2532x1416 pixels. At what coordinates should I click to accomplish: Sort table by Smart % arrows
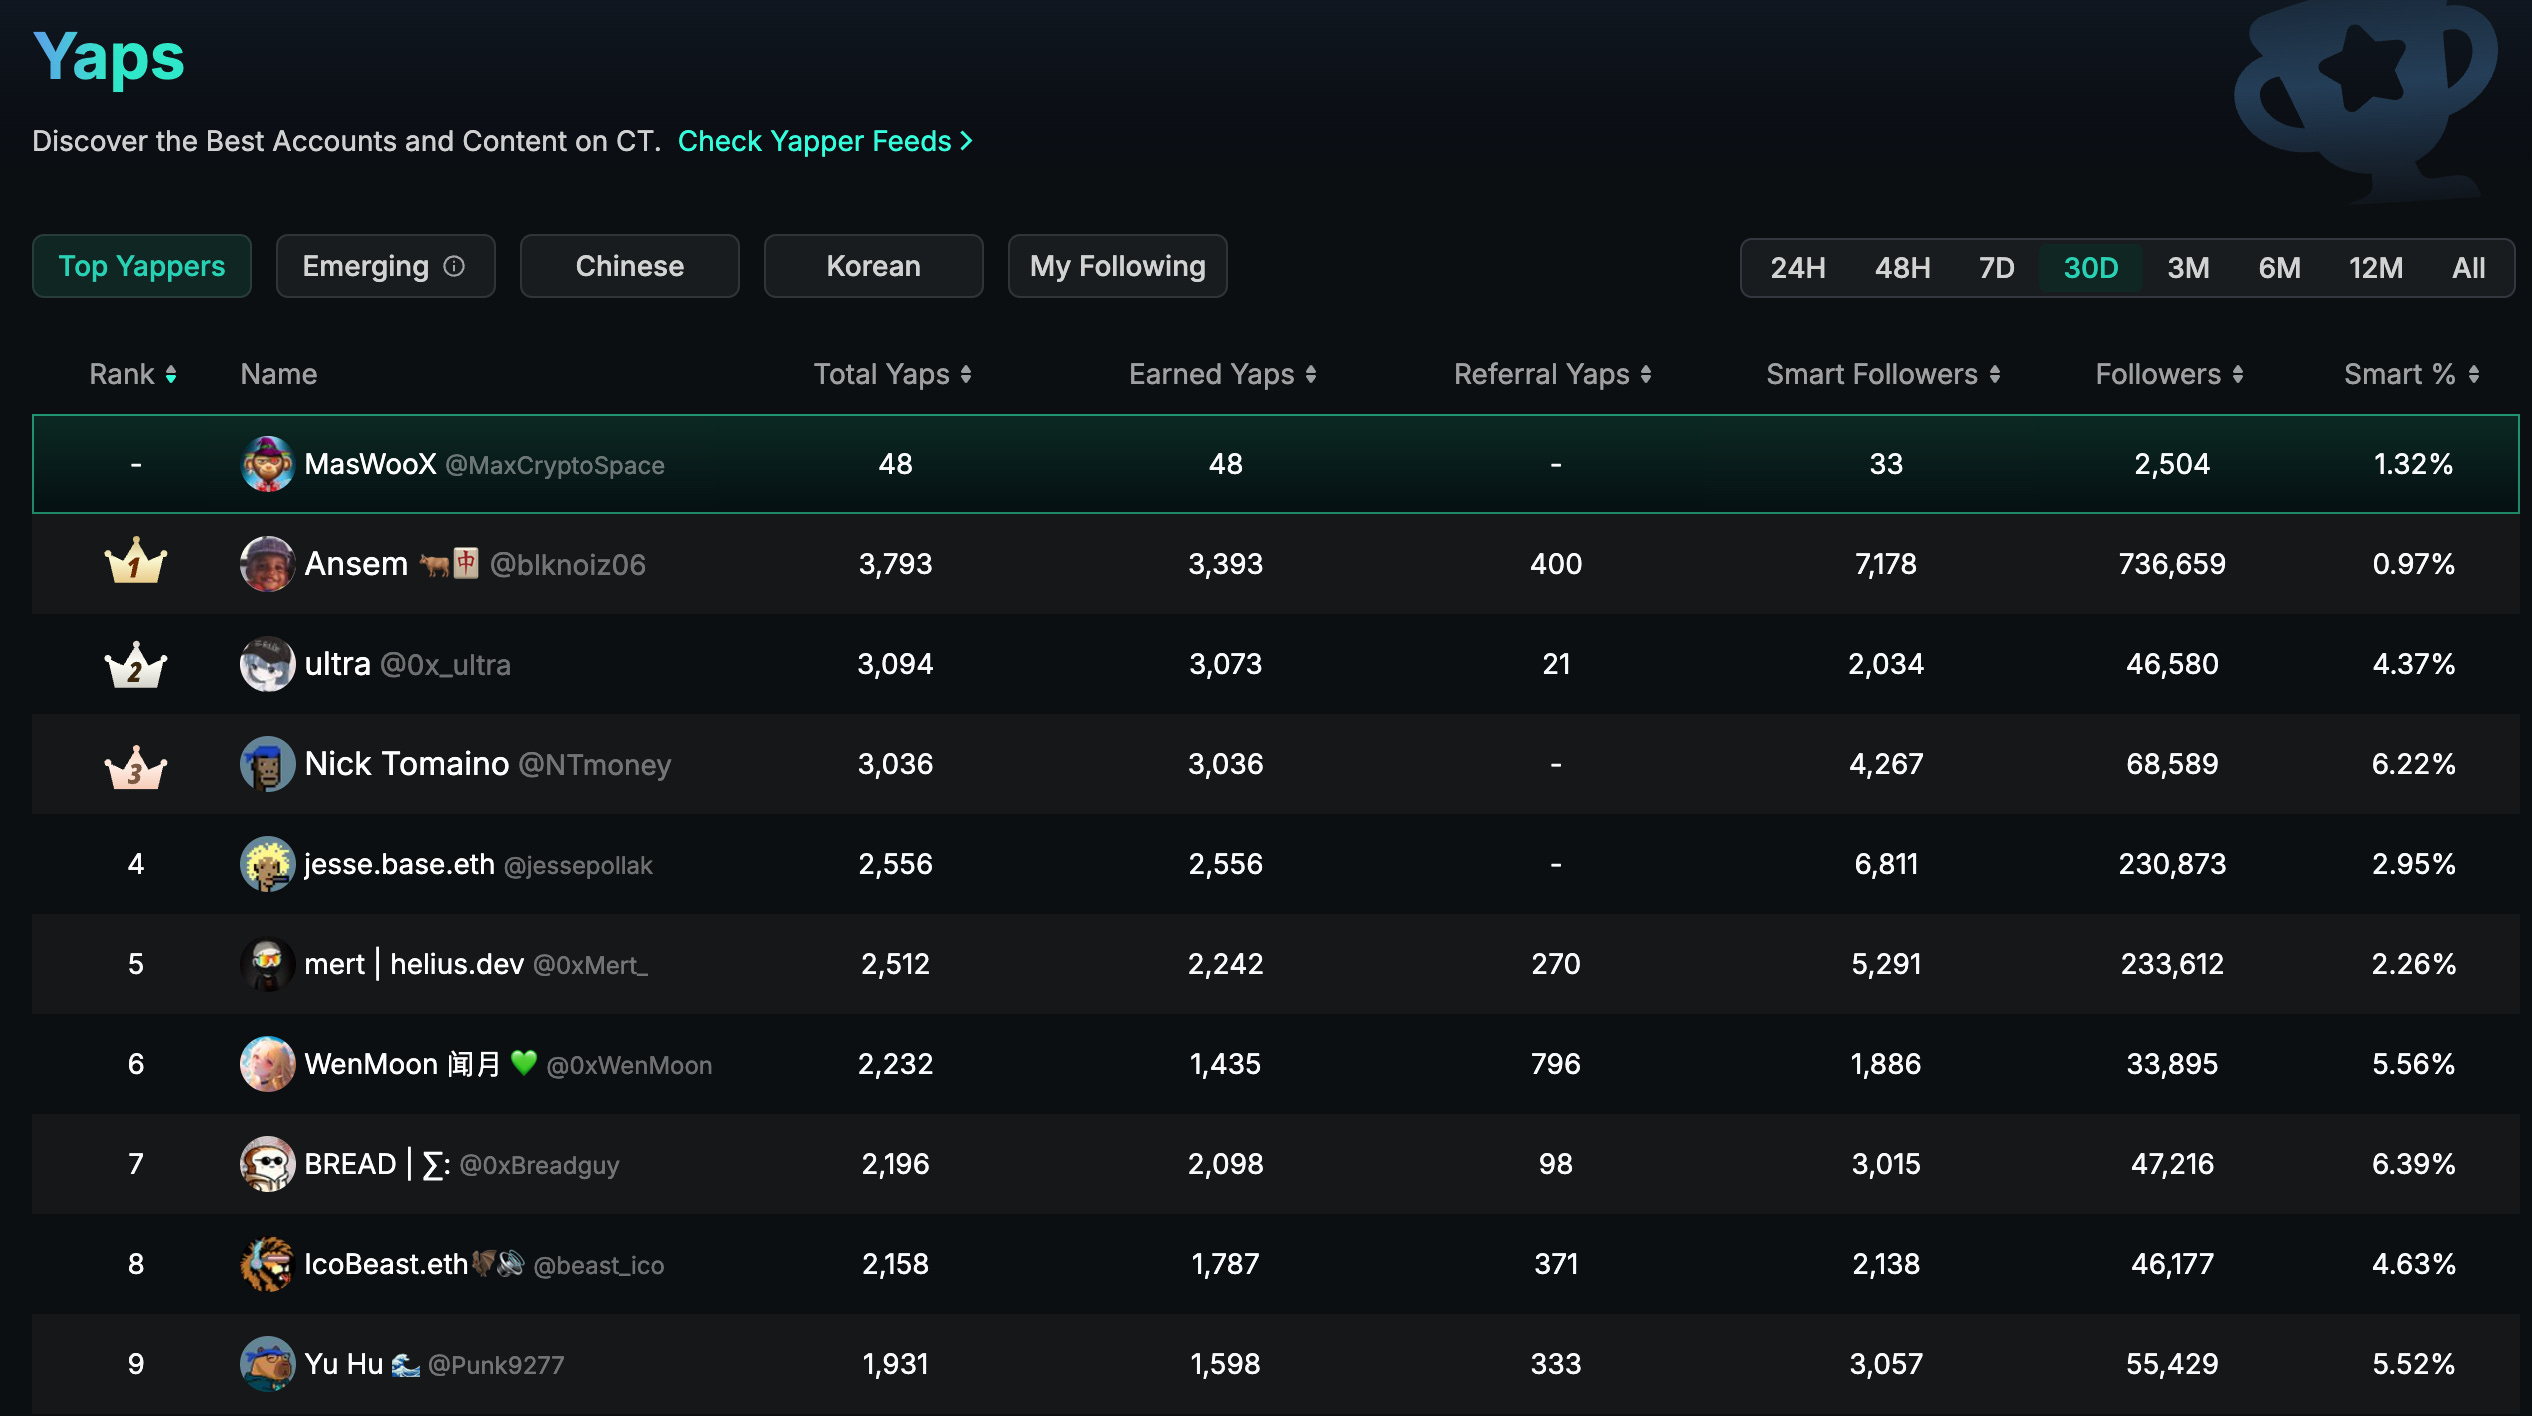pyautogui.click(x=2474, y=374)
